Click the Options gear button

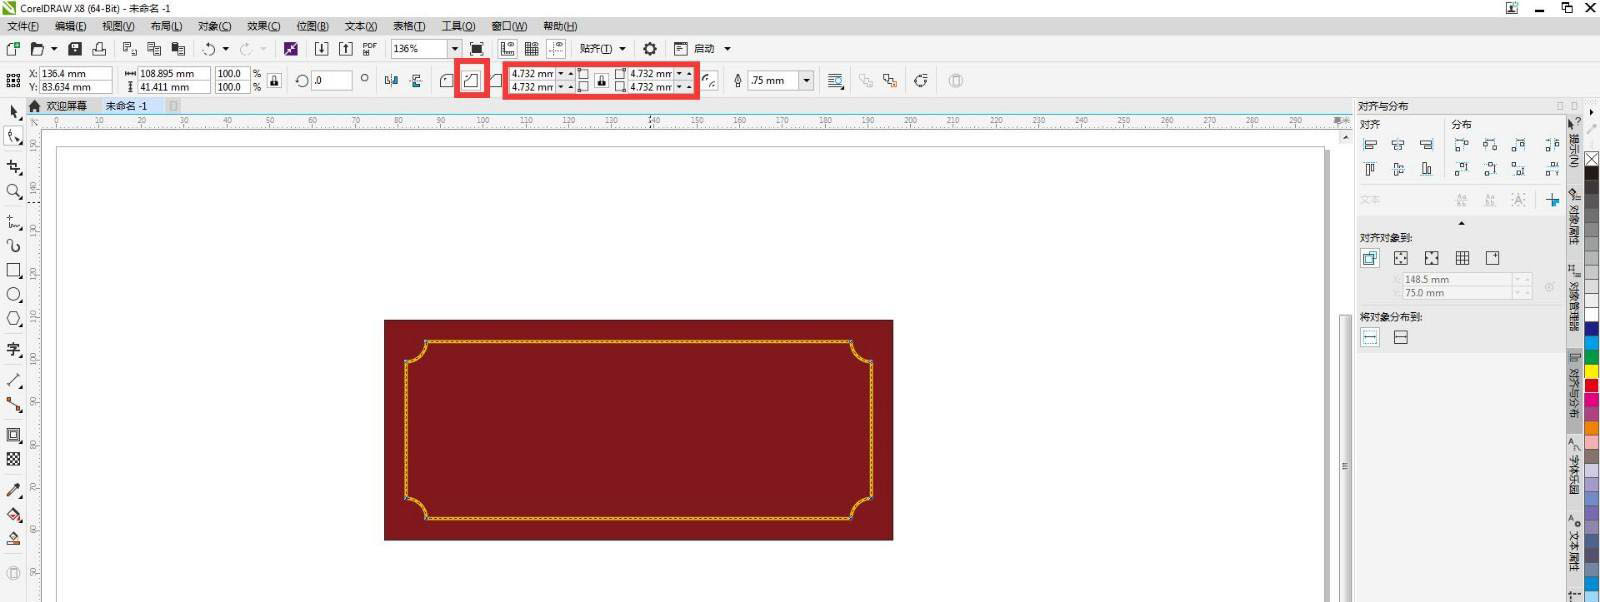[x=650, y=48]
